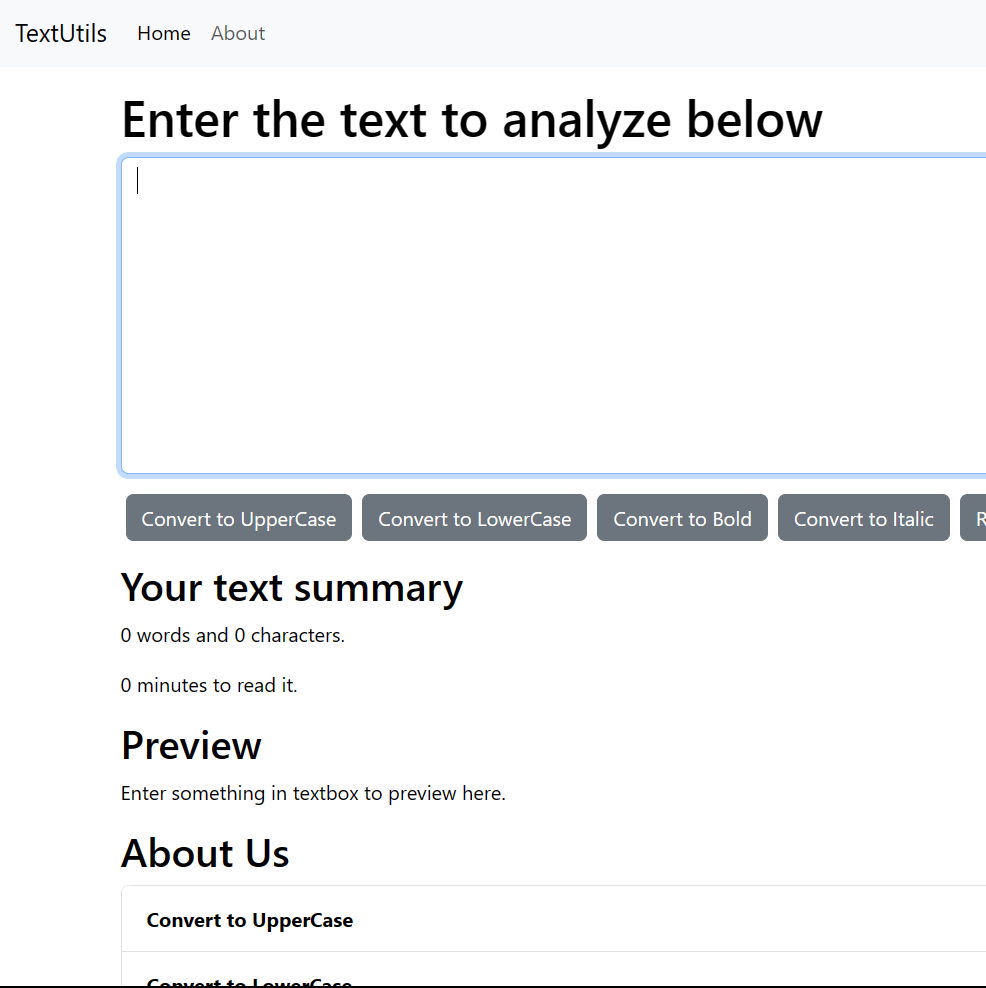The width and height of the screenshot is (986, 988).
Task: Click the Preview section heading
Action: [x=191, y=746]
